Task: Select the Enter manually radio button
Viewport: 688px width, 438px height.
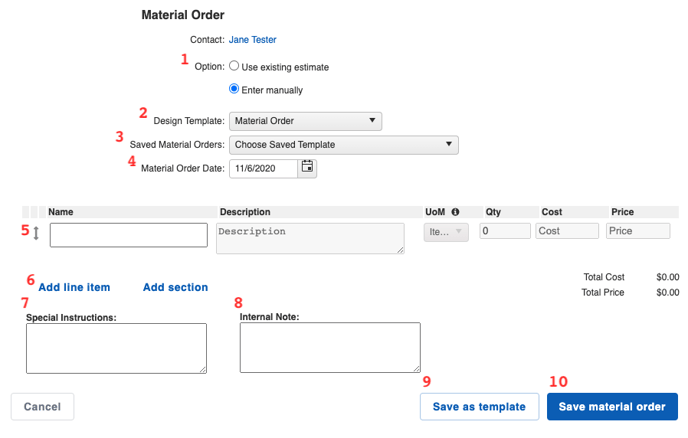Action: pyautogui.click(x=234, y=89)
